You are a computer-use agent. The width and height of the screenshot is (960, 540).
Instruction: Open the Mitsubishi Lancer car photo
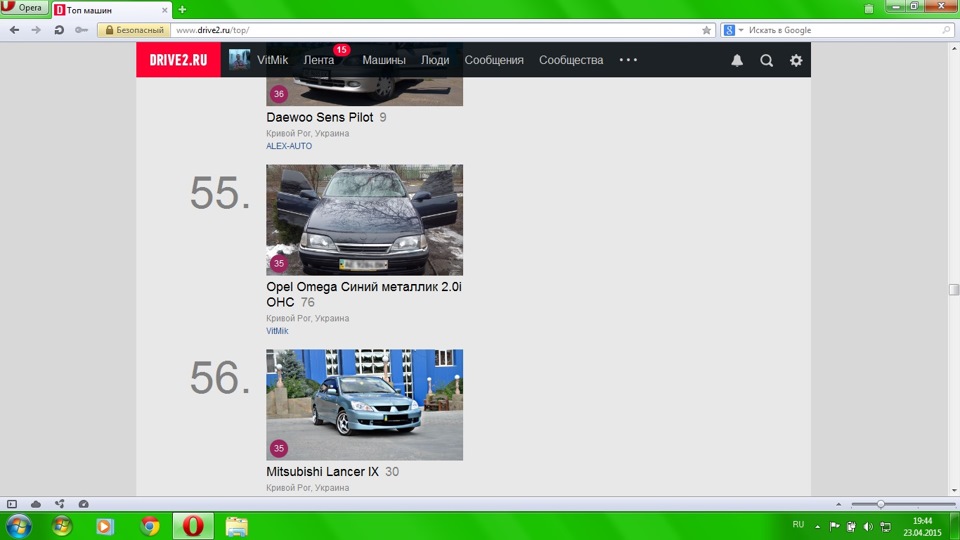(x=364, y=405)
